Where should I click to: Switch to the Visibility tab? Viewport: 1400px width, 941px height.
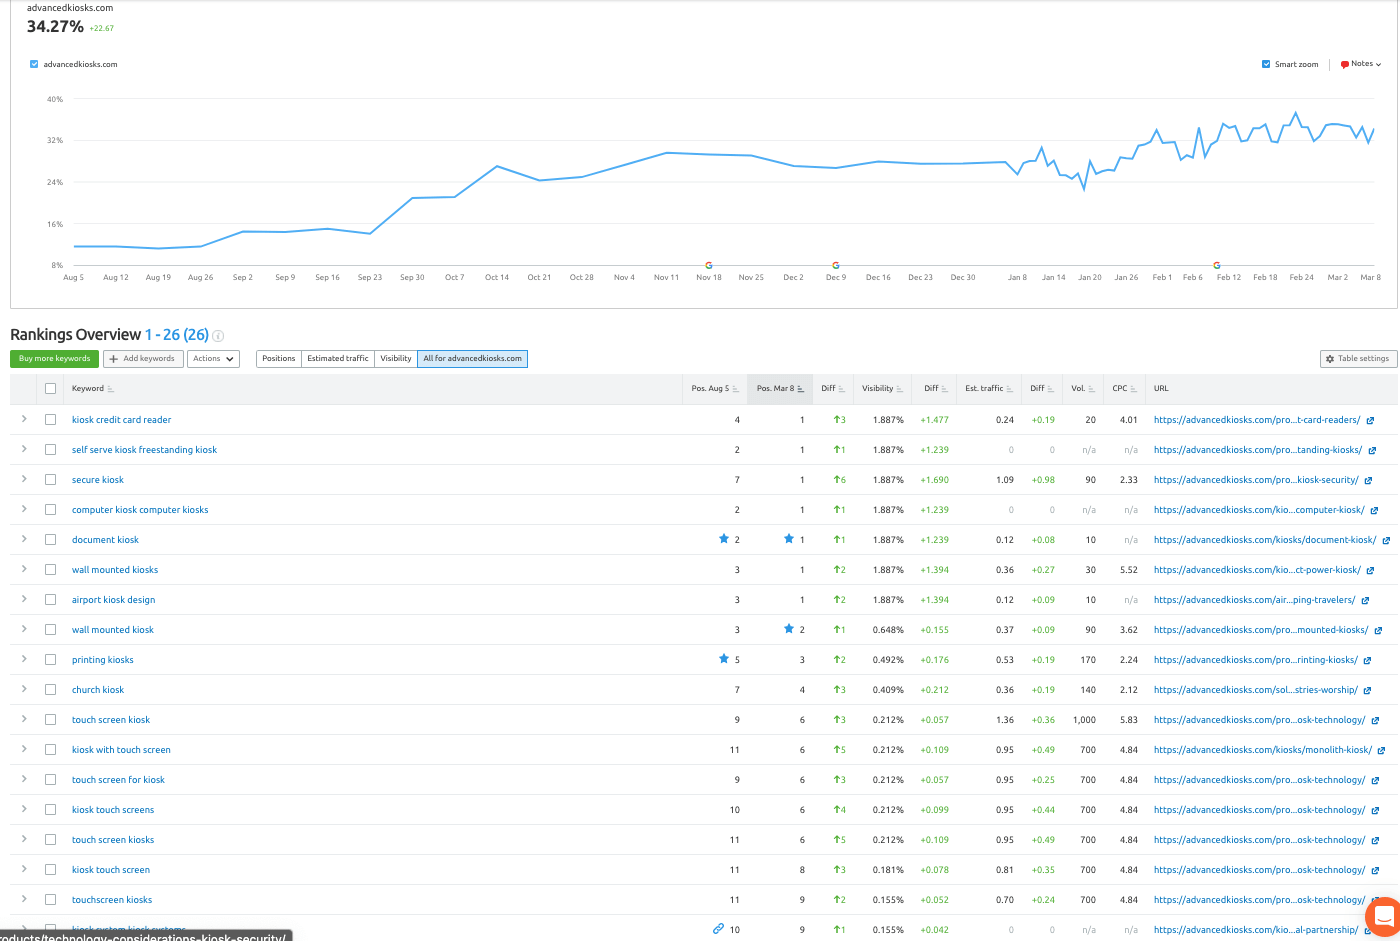tap(396, 359)
